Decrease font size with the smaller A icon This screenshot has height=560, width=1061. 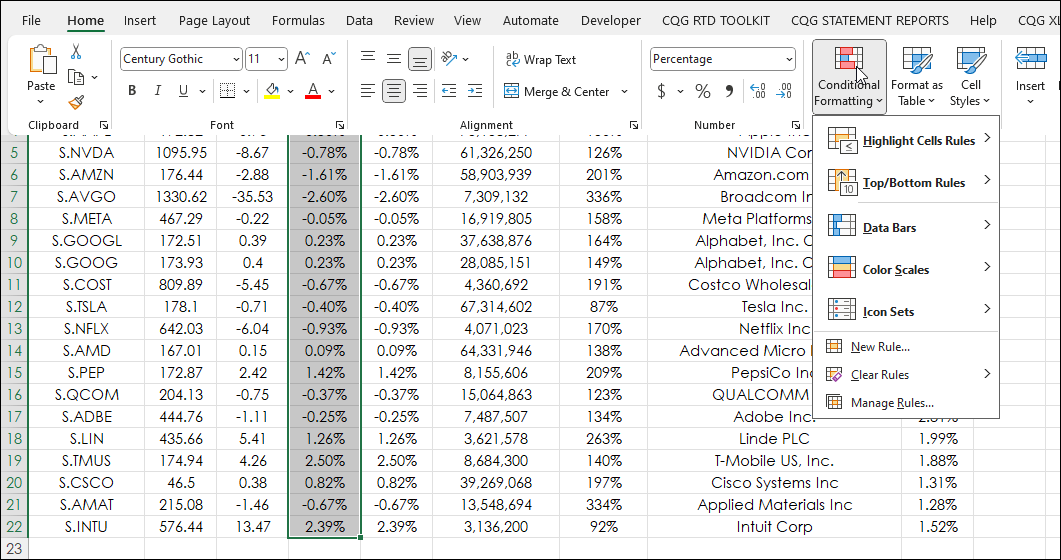pyautogui.click(x=329, y=59)
